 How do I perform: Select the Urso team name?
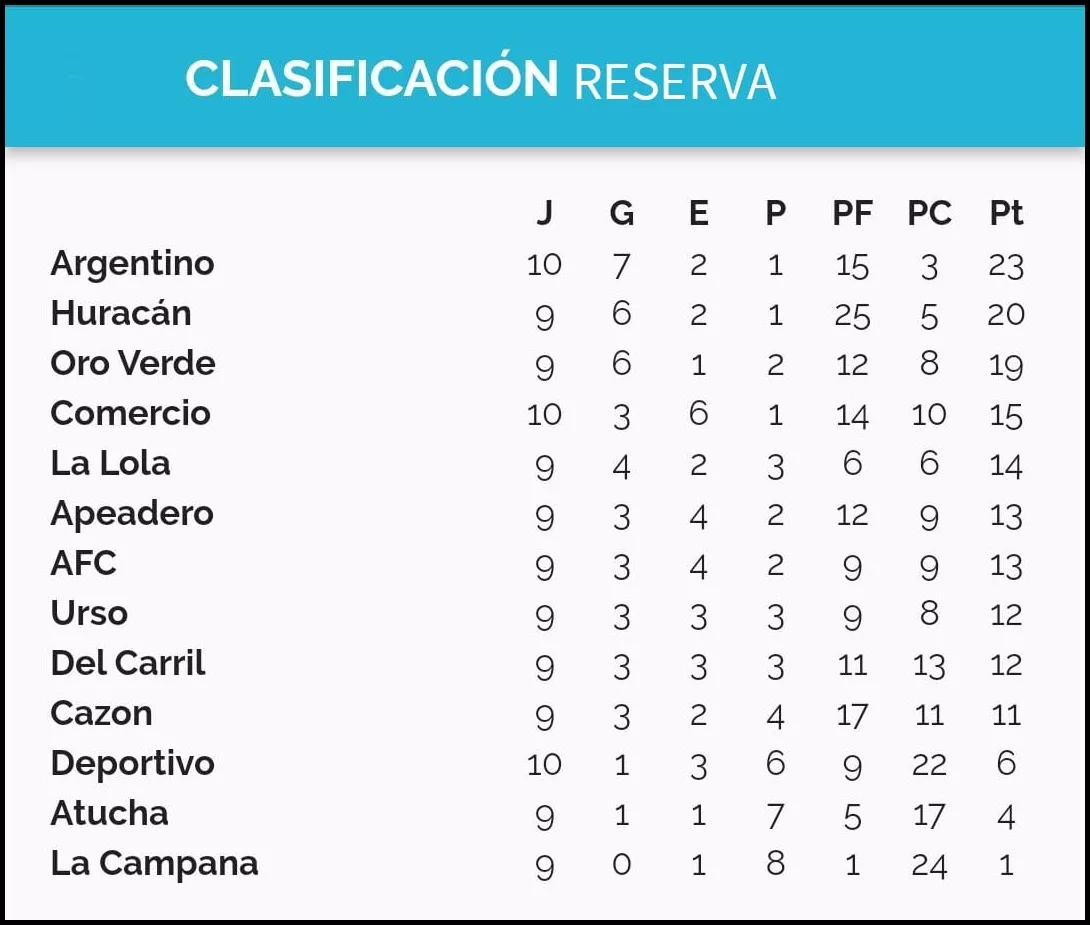click(x=89, y=613)
